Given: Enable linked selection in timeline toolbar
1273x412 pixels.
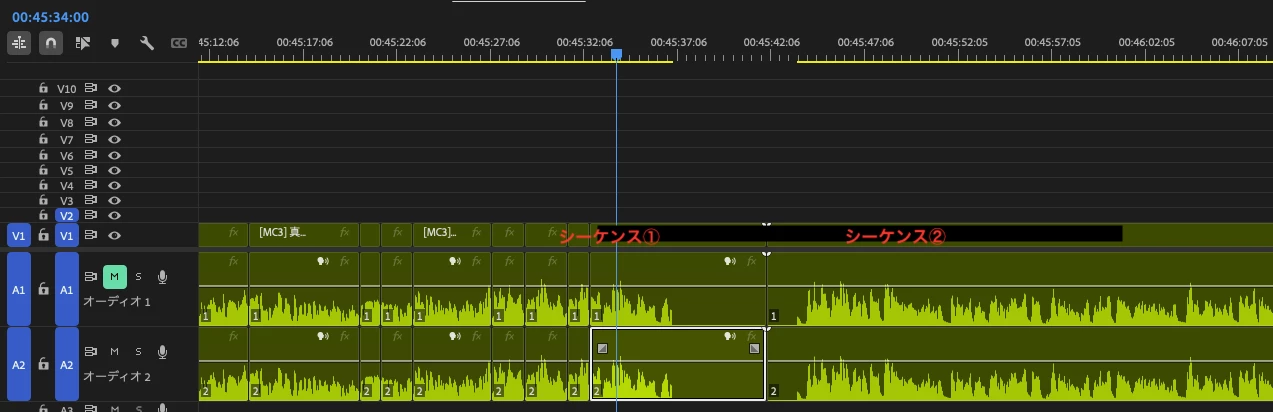Looking at the screenshot, I should tap(82, 43).
